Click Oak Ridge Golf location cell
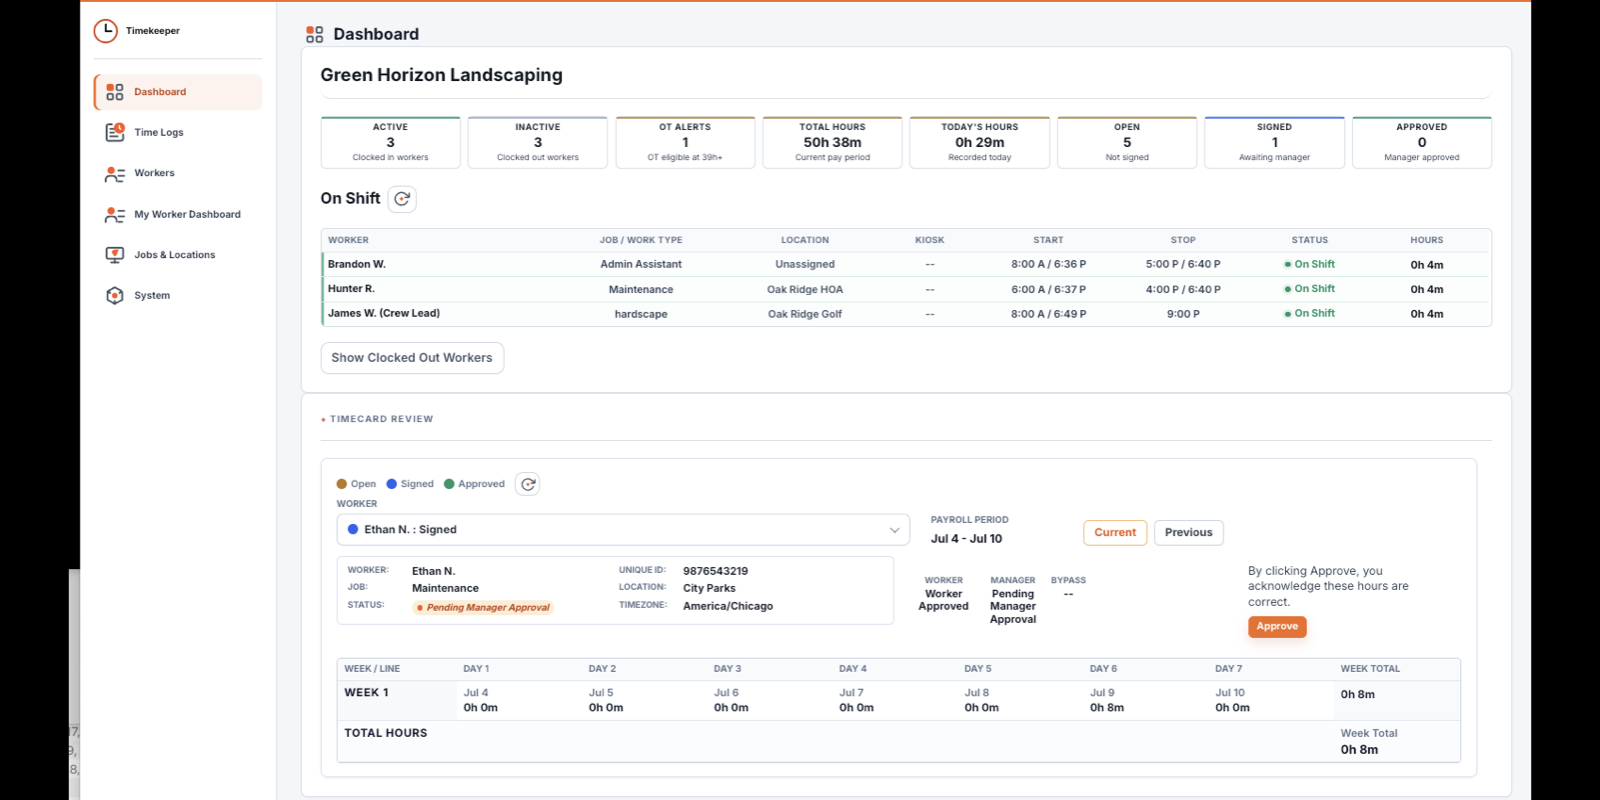This screenshot has width=1600, height=800. tap(805, 314)
